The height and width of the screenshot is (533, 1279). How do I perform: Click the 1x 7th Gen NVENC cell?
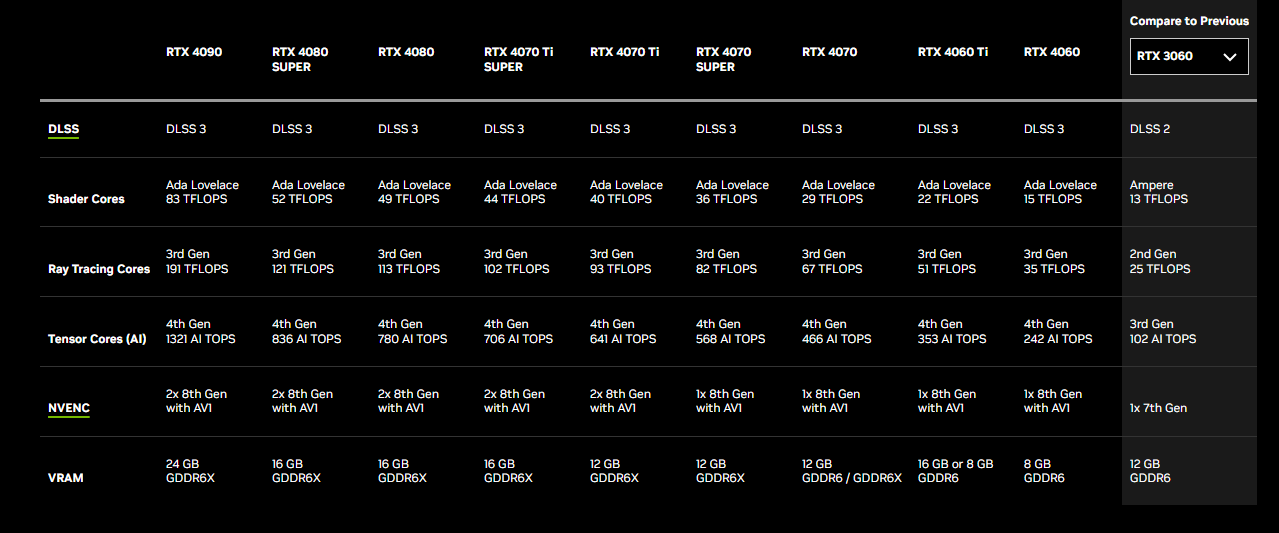(x=1158, y=408)
